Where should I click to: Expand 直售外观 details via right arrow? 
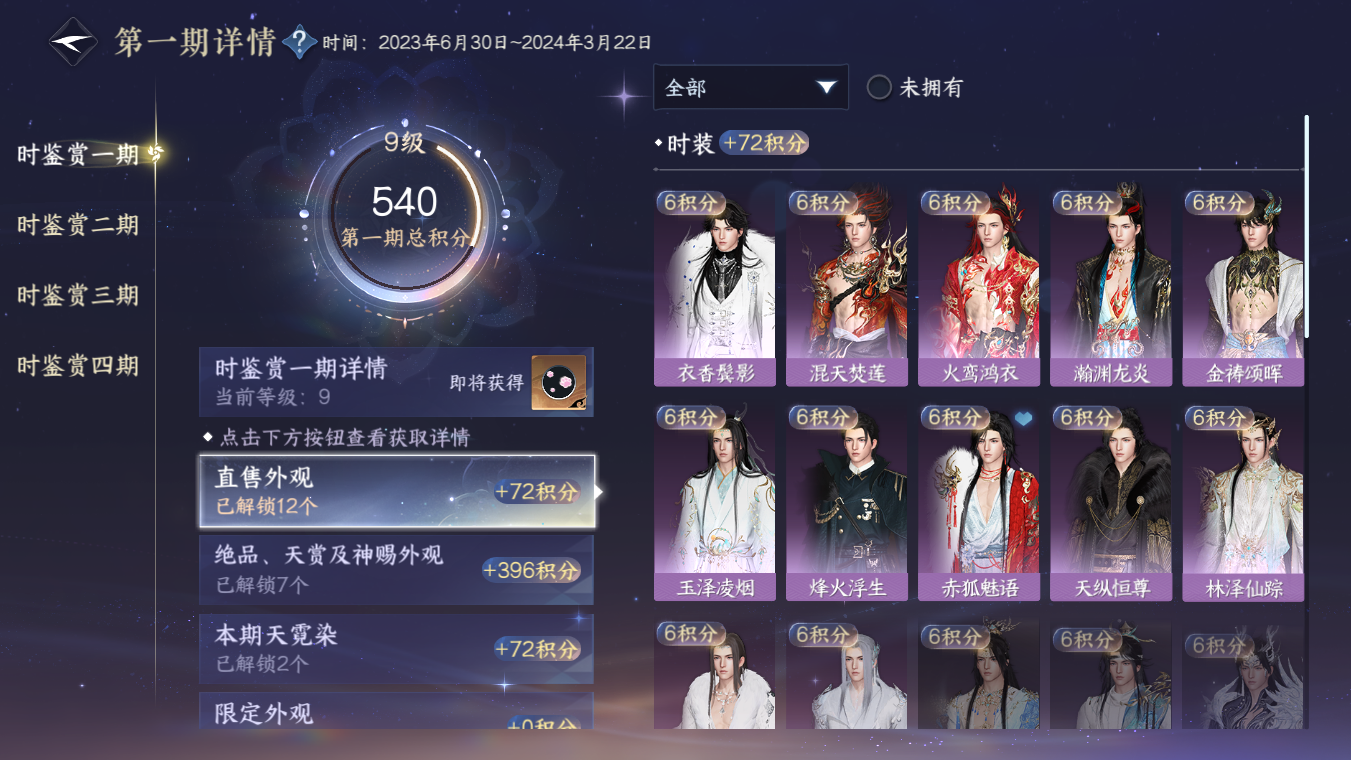599,491
